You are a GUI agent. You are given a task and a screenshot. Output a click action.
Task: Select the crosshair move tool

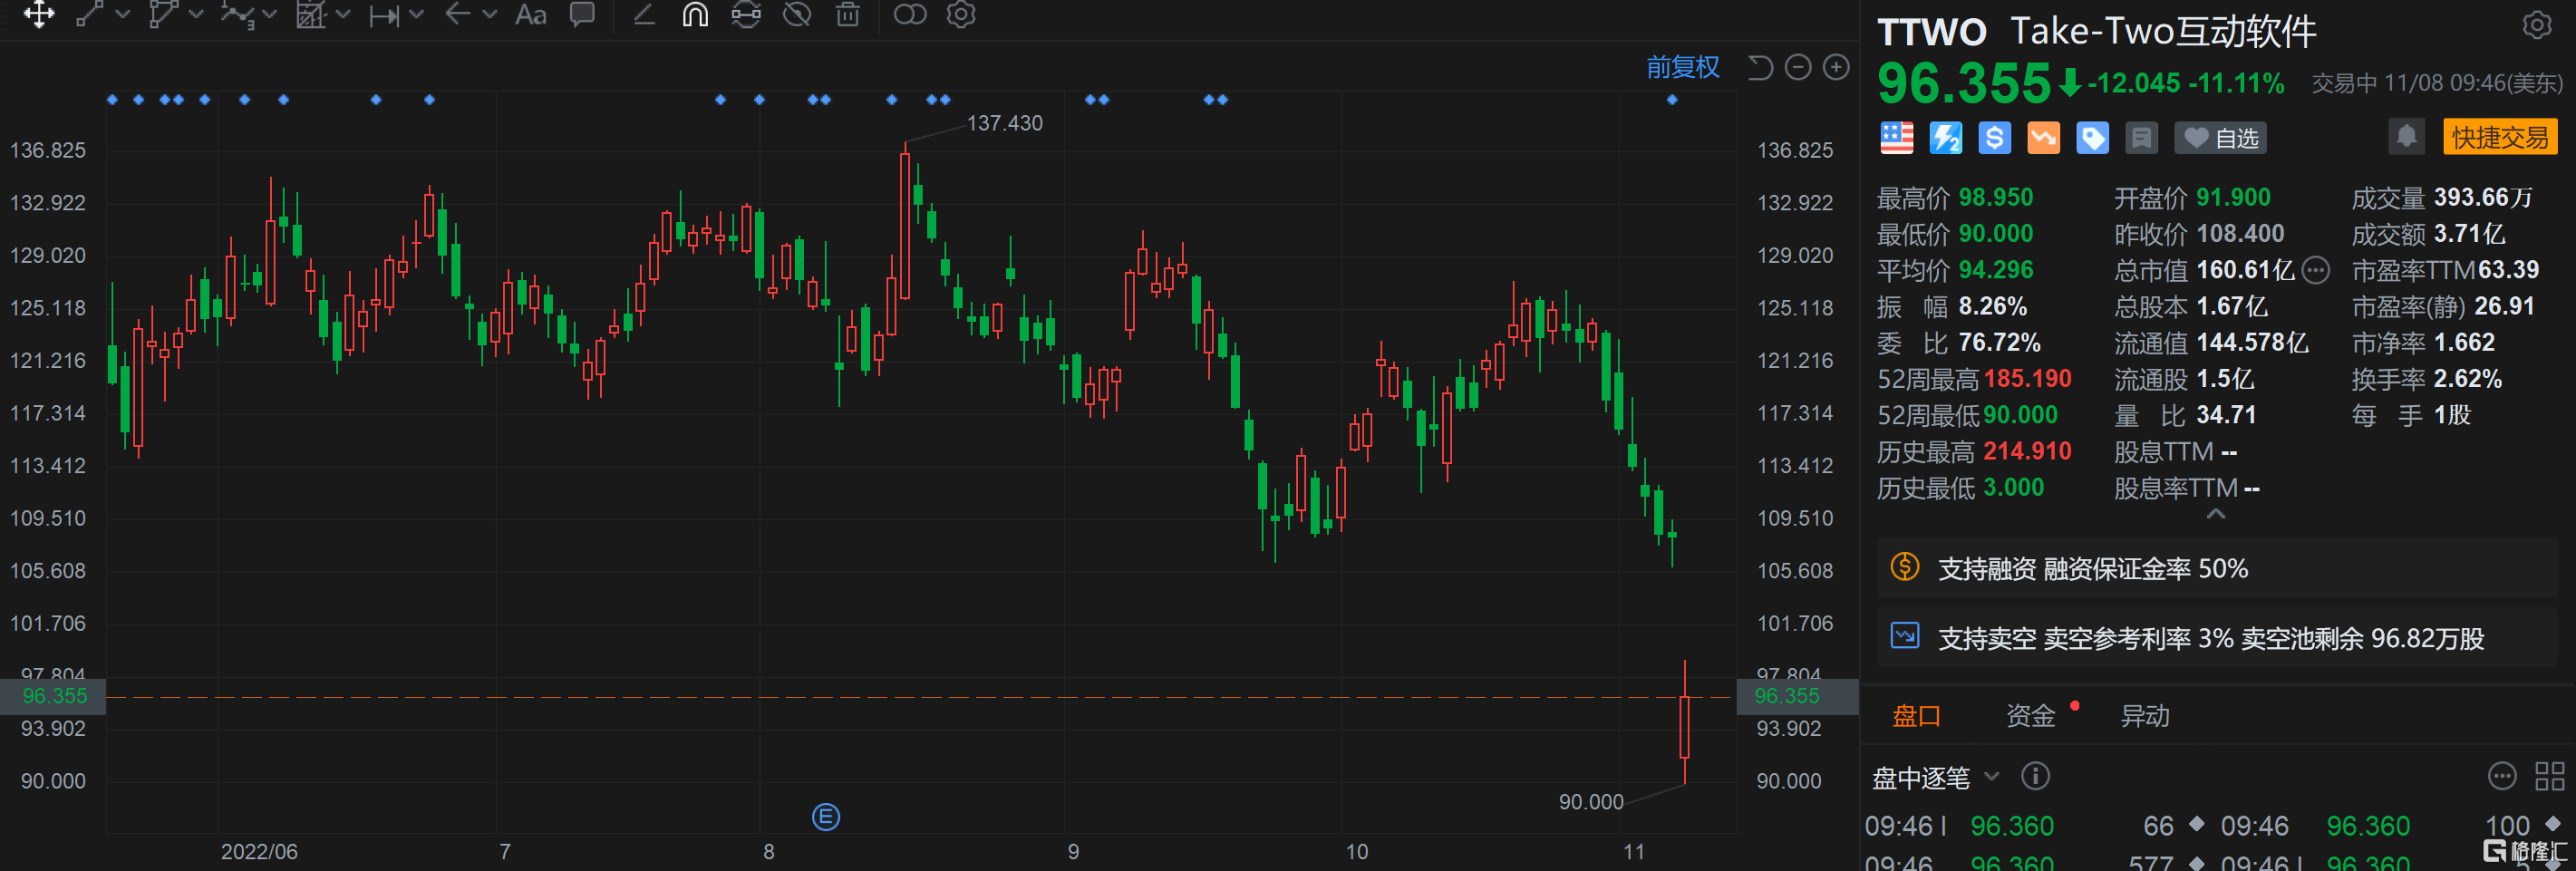[x=39, y=14]
